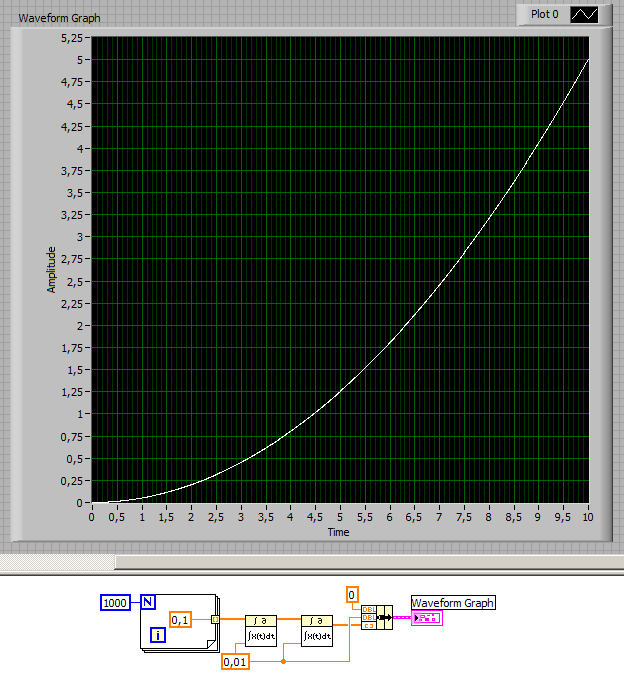Click the 2,5 Y-axis scale marker

(75, 282)
